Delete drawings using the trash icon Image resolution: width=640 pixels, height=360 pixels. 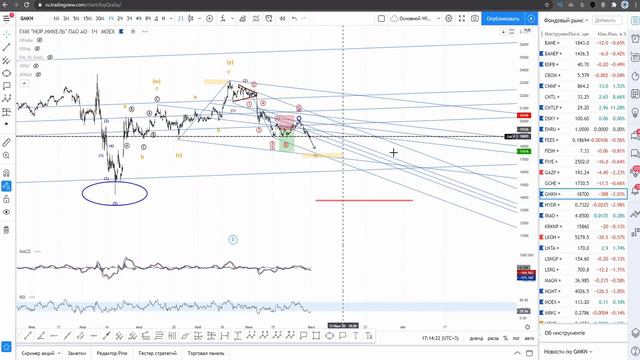tap(7, 230)
